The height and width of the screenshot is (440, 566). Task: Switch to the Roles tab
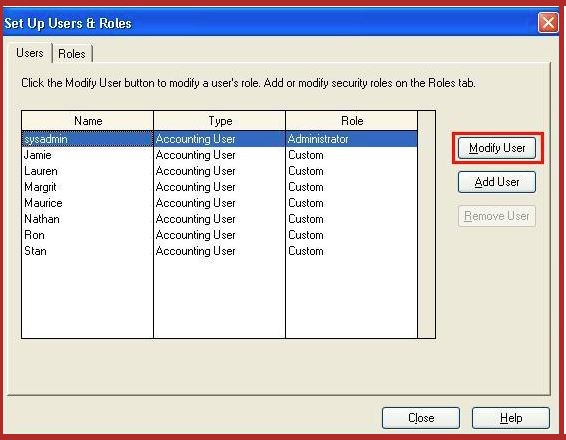(72, 54)
